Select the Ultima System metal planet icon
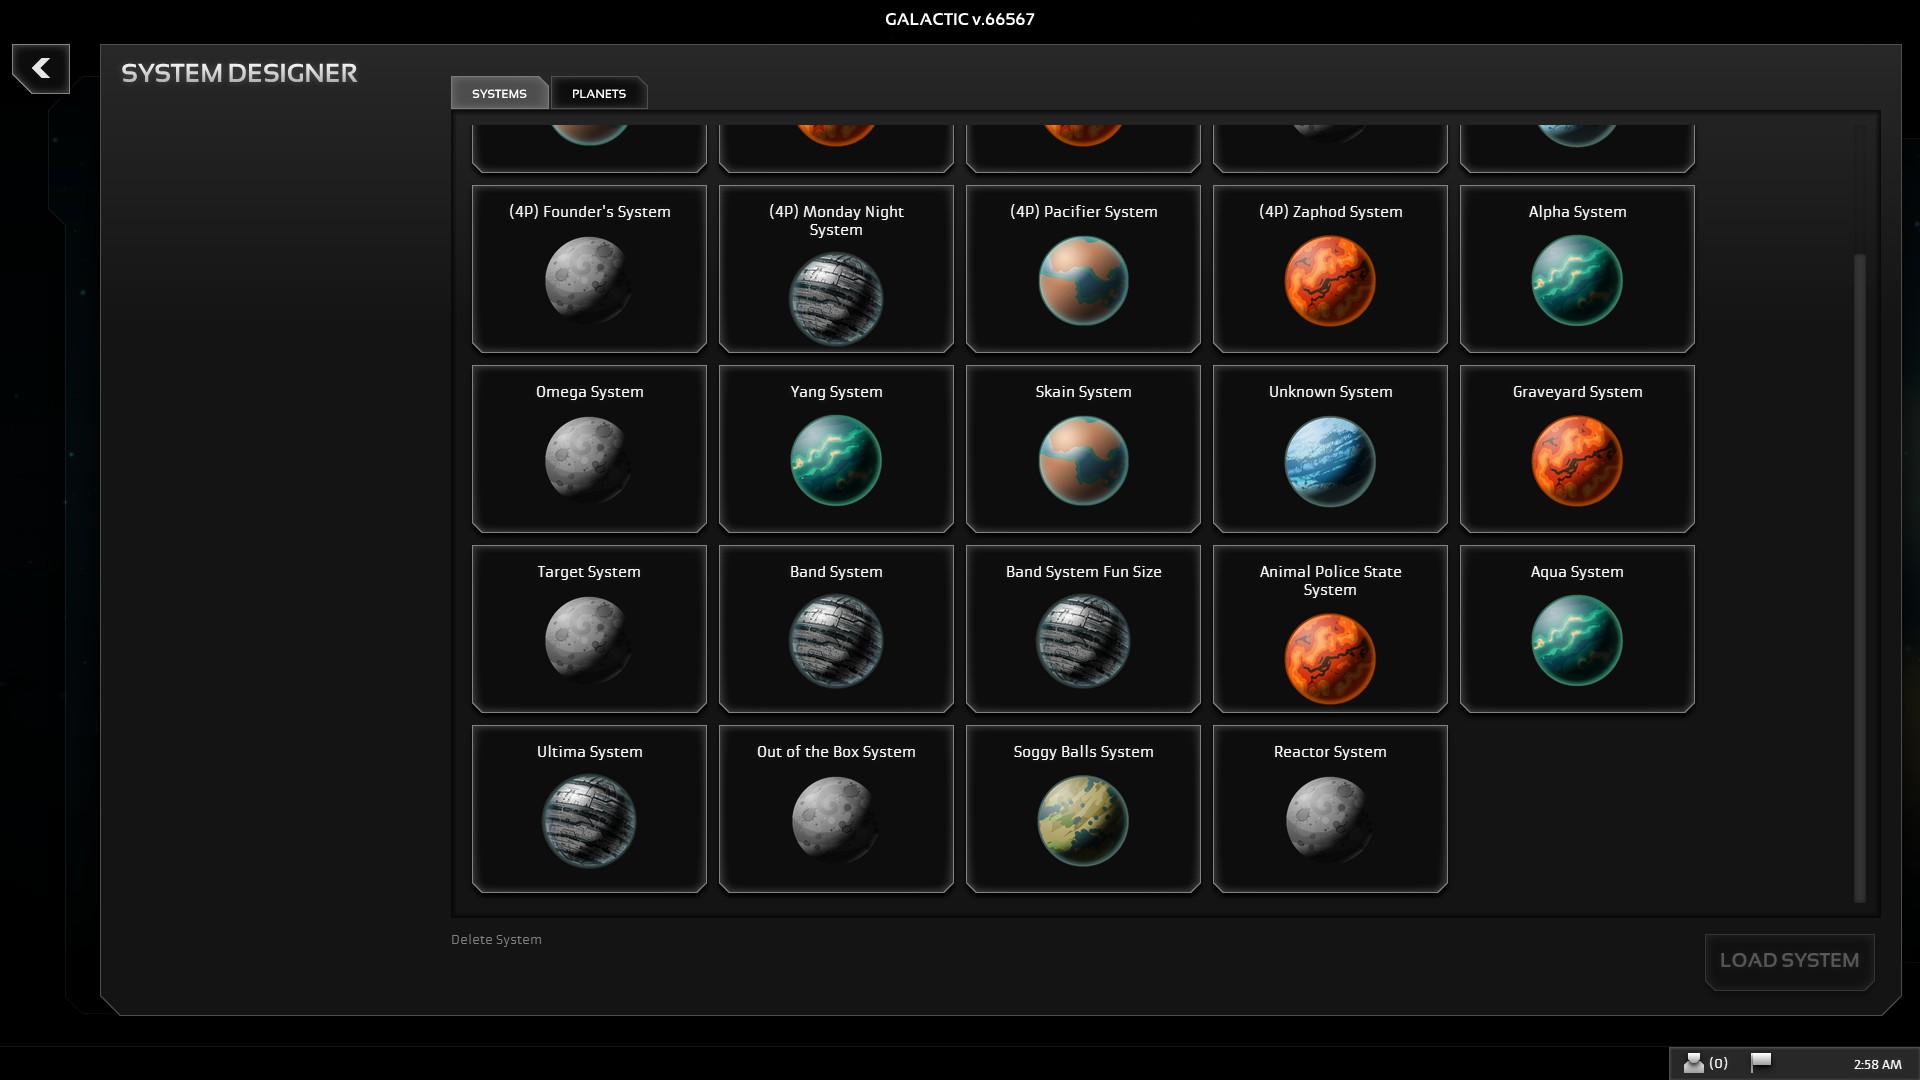 pos(589,821)
